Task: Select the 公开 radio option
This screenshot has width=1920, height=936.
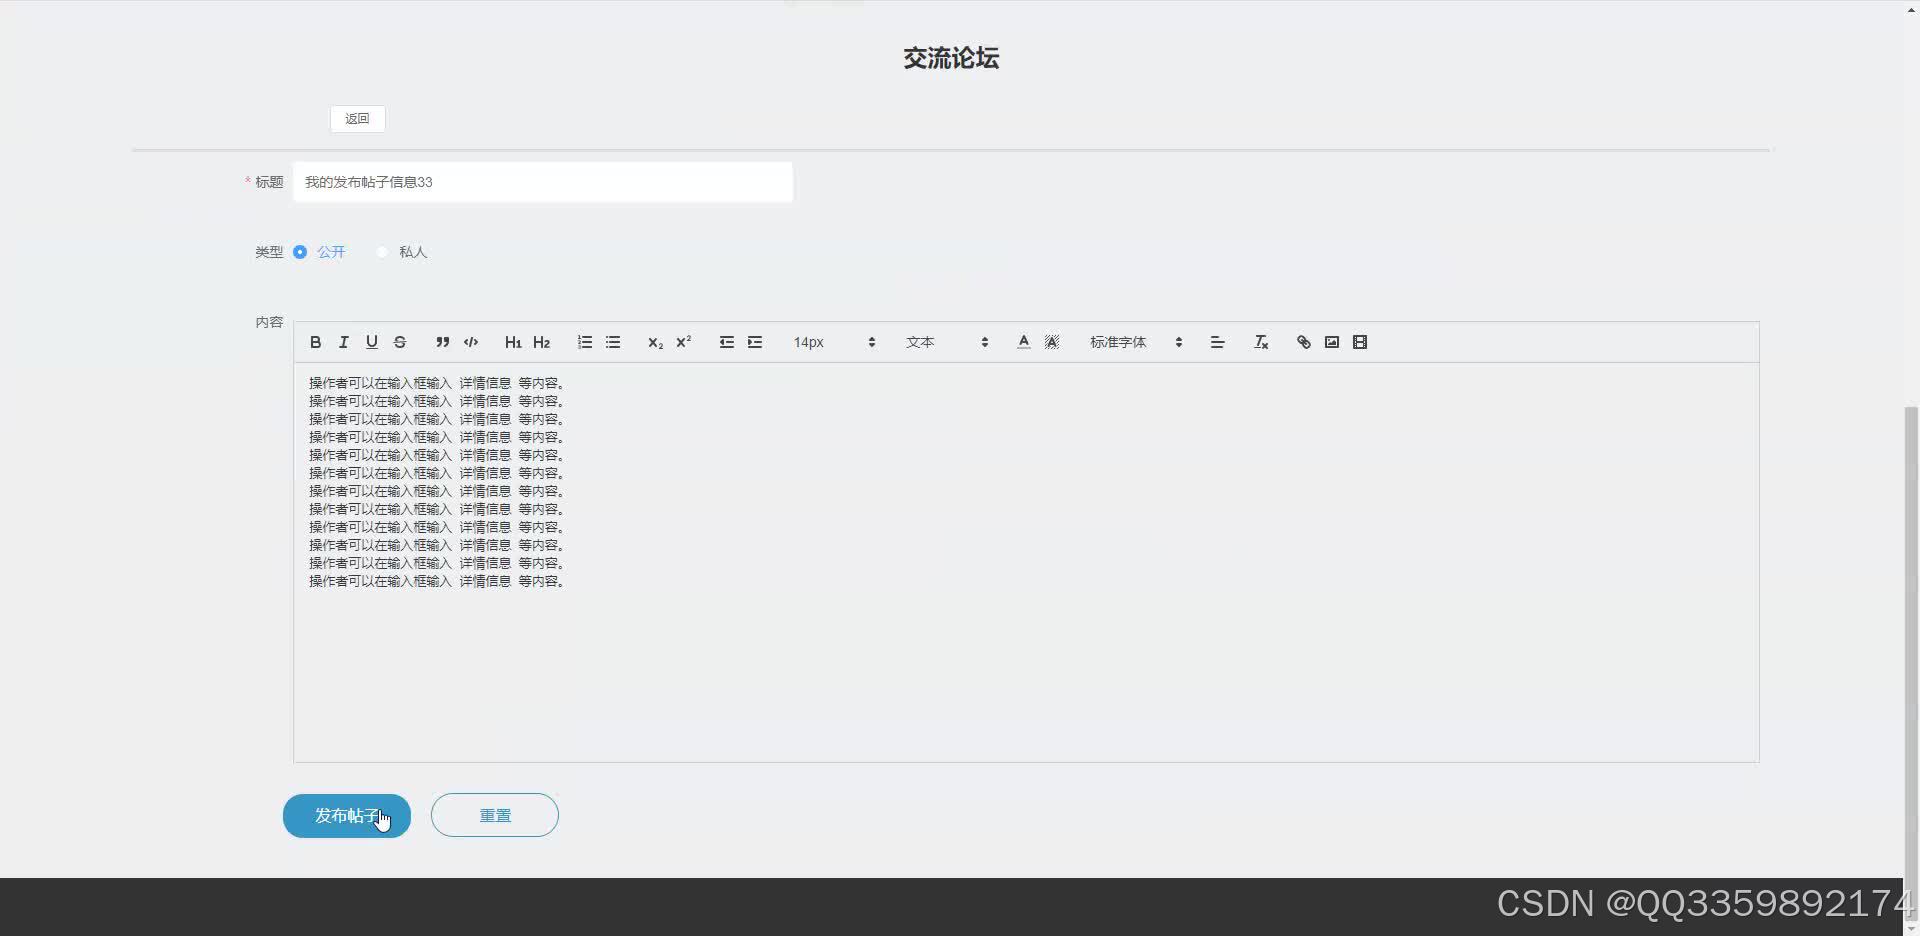Action: [x=320, y=252]
